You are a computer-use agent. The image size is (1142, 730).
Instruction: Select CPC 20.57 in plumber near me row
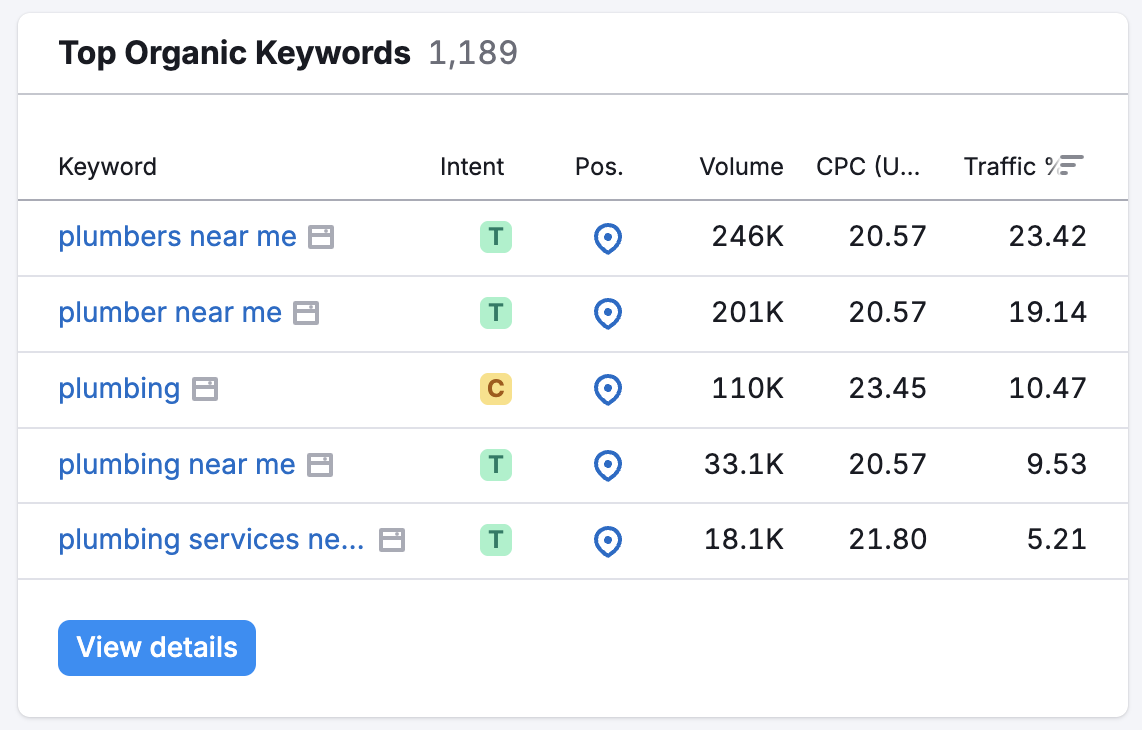click(x=887, y=313)
